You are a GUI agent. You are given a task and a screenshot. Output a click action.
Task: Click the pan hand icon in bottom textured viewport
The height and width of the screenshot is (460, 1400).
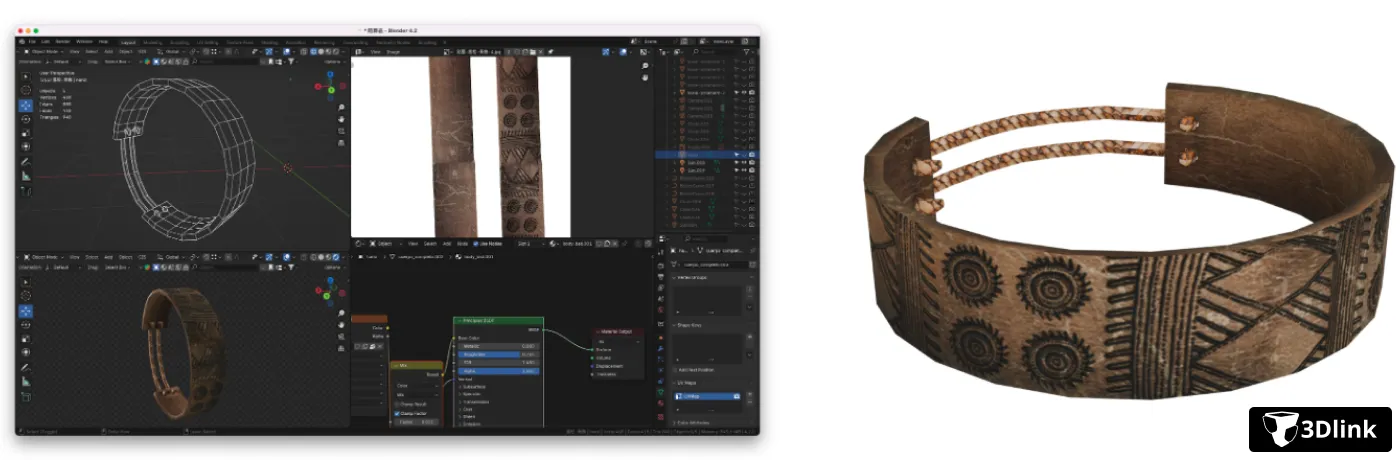click(341, 325)
